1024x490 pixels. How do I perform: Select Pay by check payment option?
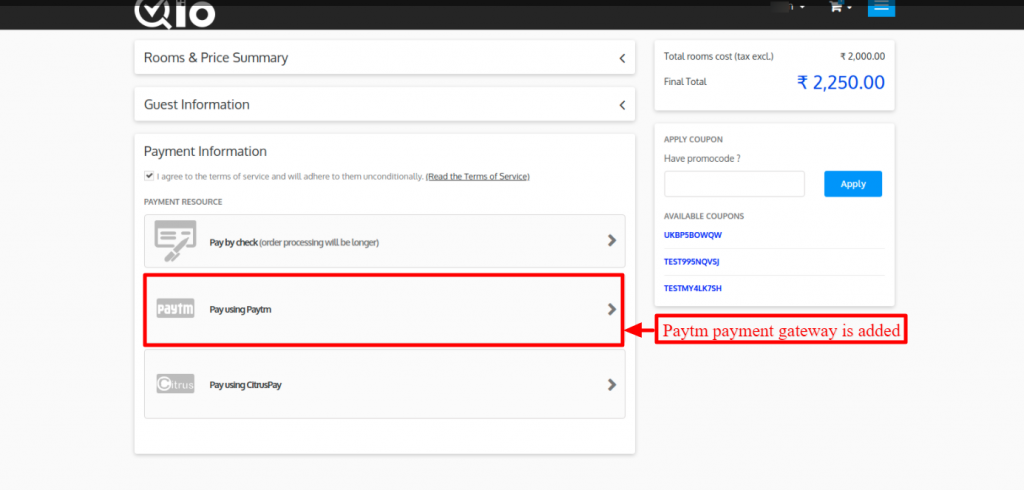click(385, 241)
